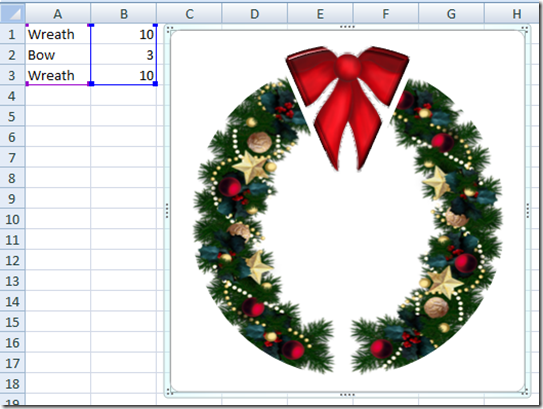Screen dimensions: 543x409
Task: Click cell A1 containing Wreath
Action: click(58, 34)
